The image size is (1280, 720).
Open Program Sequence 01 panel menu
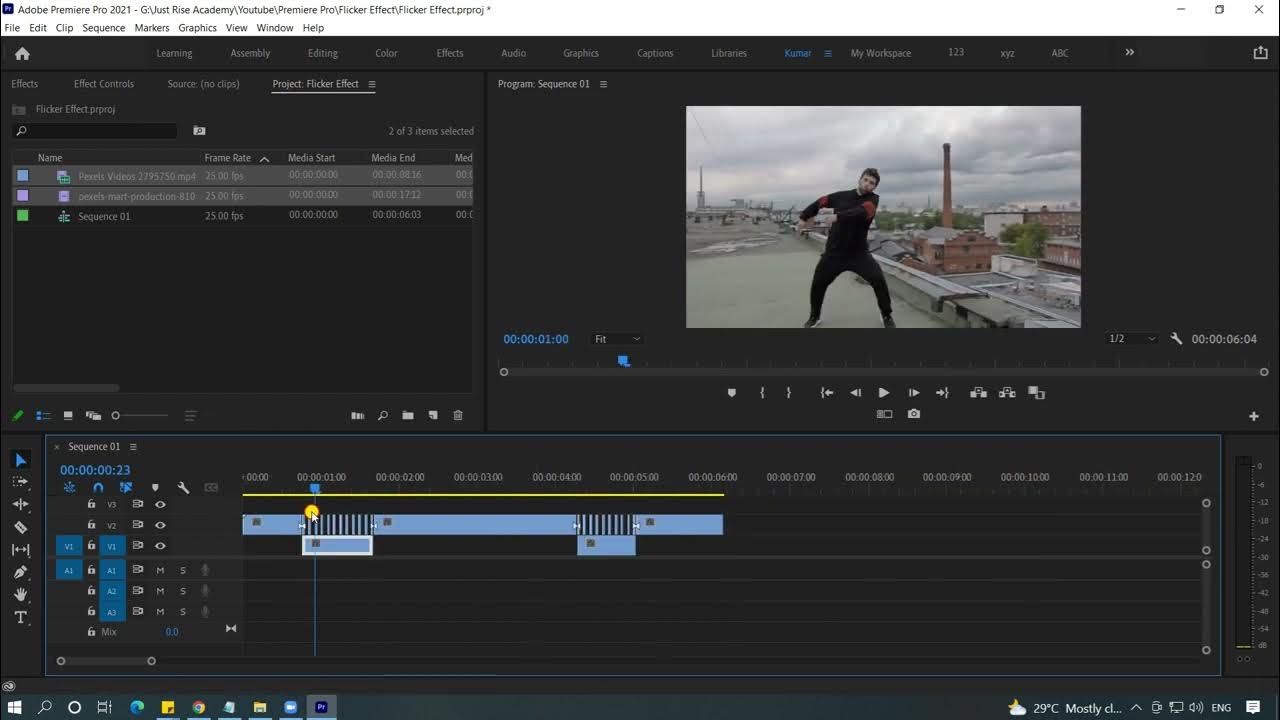tap(603, 84)
